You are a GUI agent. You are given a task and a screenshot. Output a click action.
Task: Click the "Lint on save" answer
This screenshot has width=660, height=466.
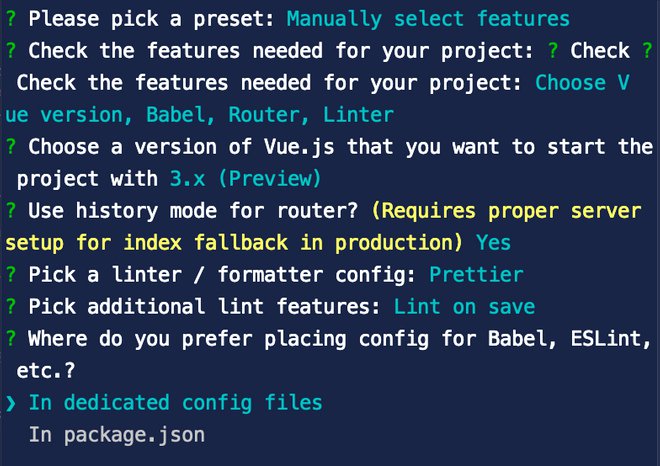tap(464, 307)
